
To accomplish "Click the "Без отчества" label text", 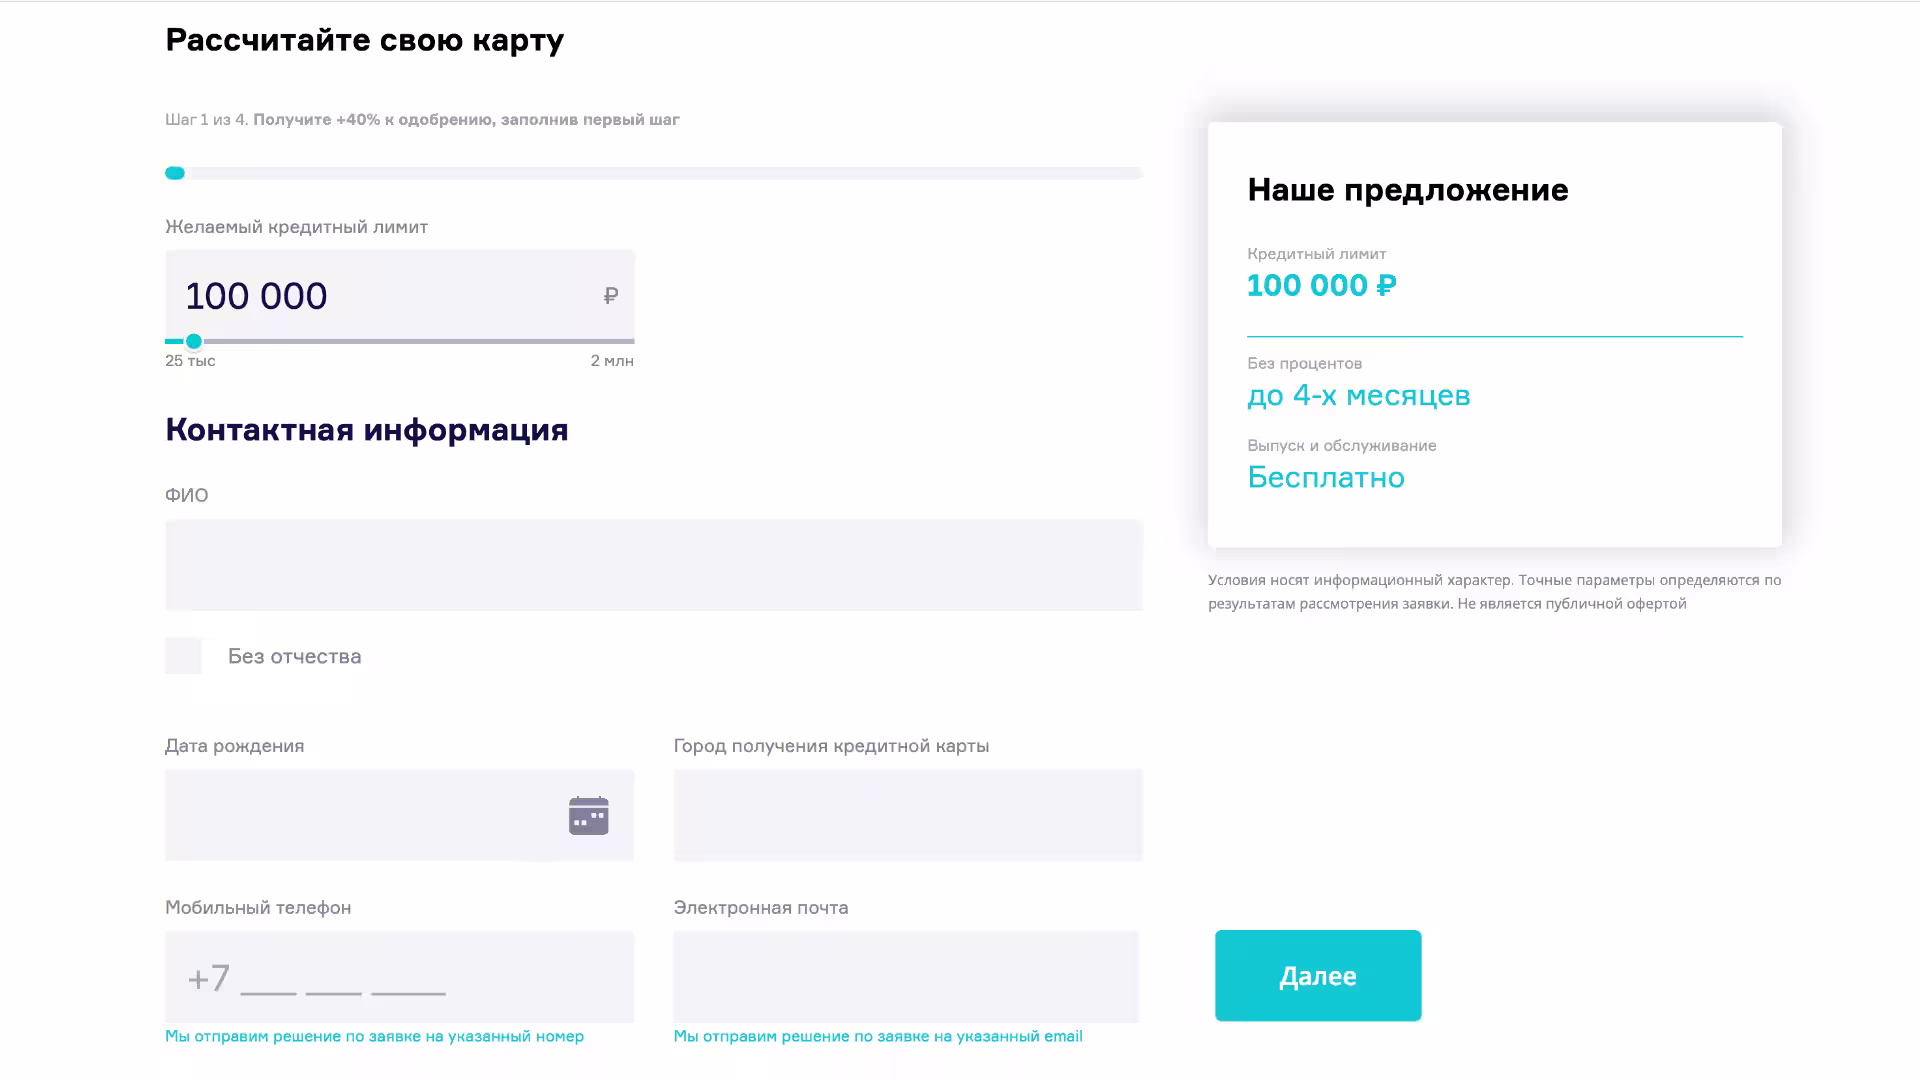I will click(294, 656).
